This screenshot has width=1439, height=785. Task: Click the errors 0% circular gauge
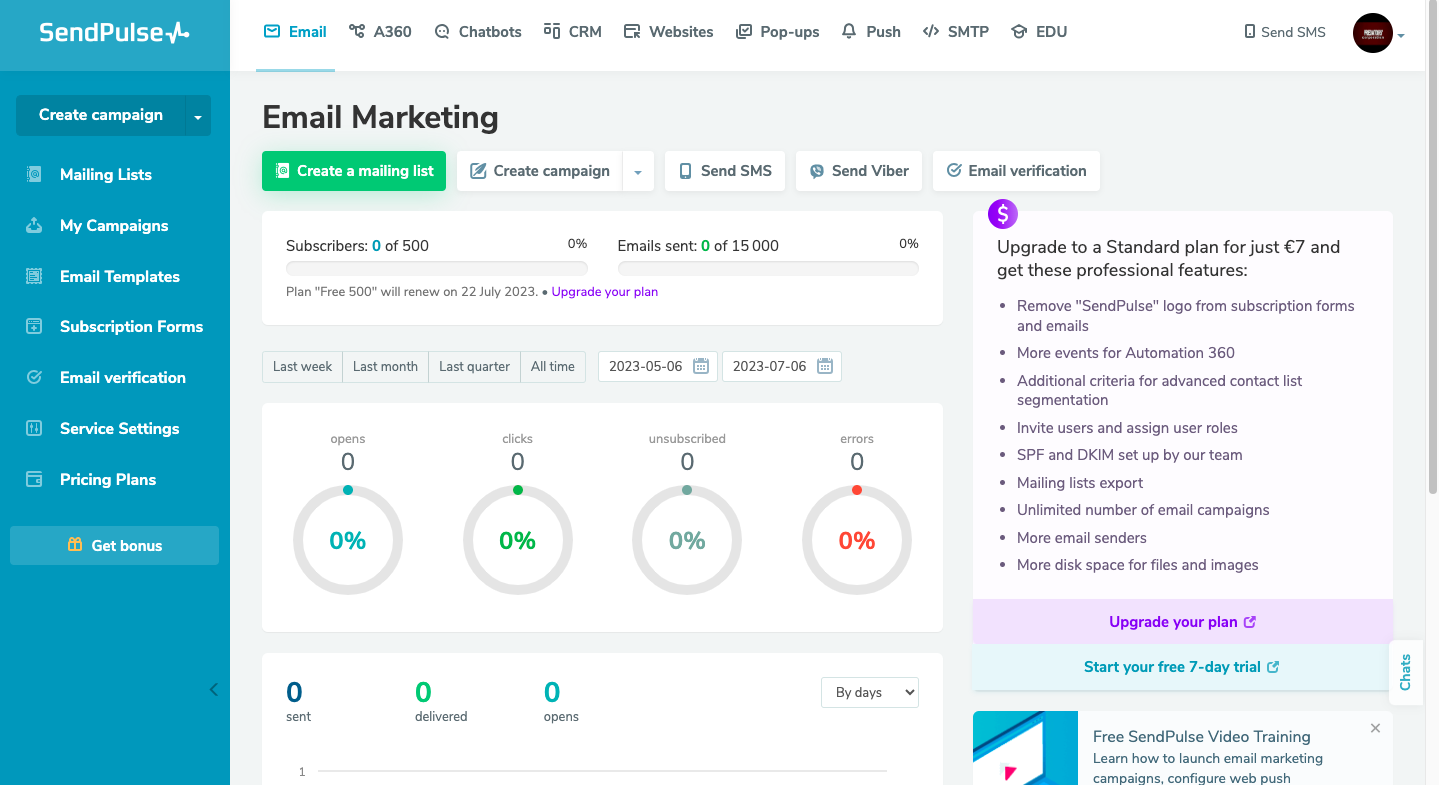pos(857,540)
